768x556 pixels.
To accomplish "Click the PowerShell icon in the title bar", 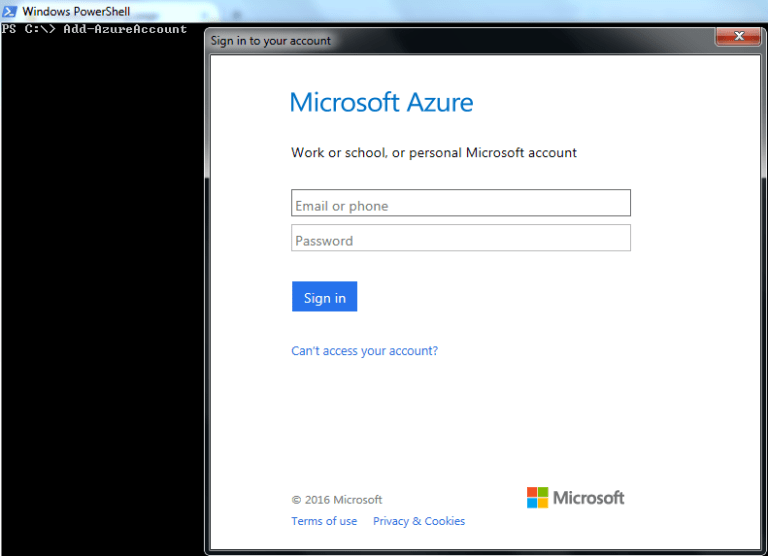I will (9, 11).
